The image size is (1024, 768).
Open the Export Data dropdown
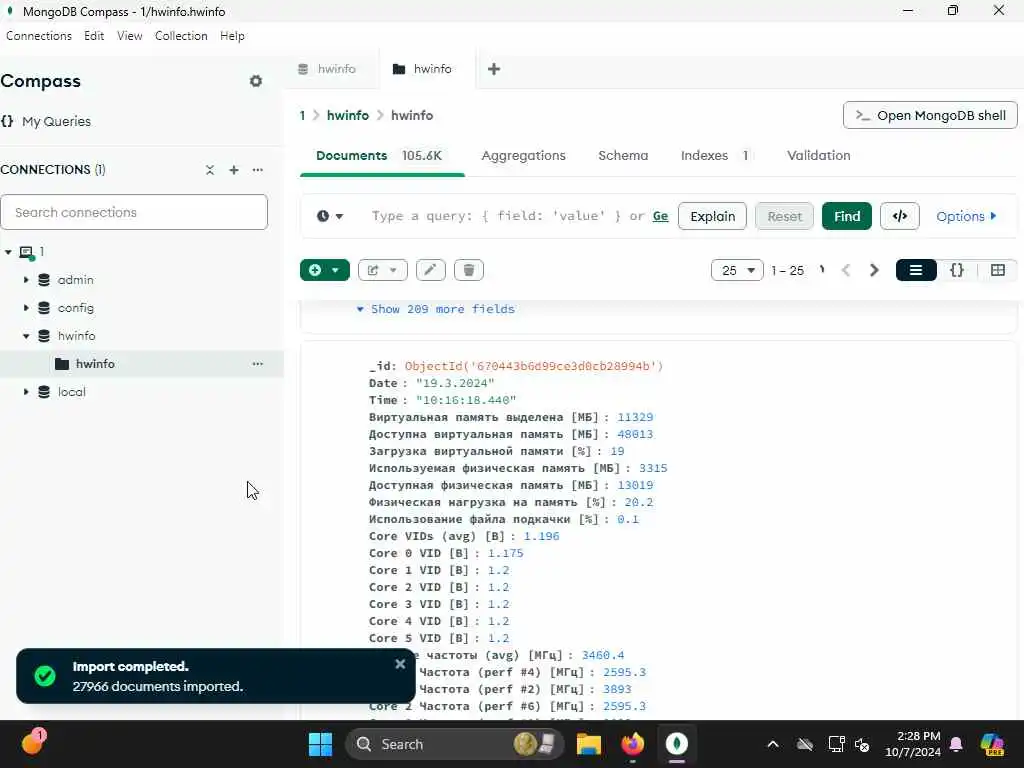coord(383,270)
